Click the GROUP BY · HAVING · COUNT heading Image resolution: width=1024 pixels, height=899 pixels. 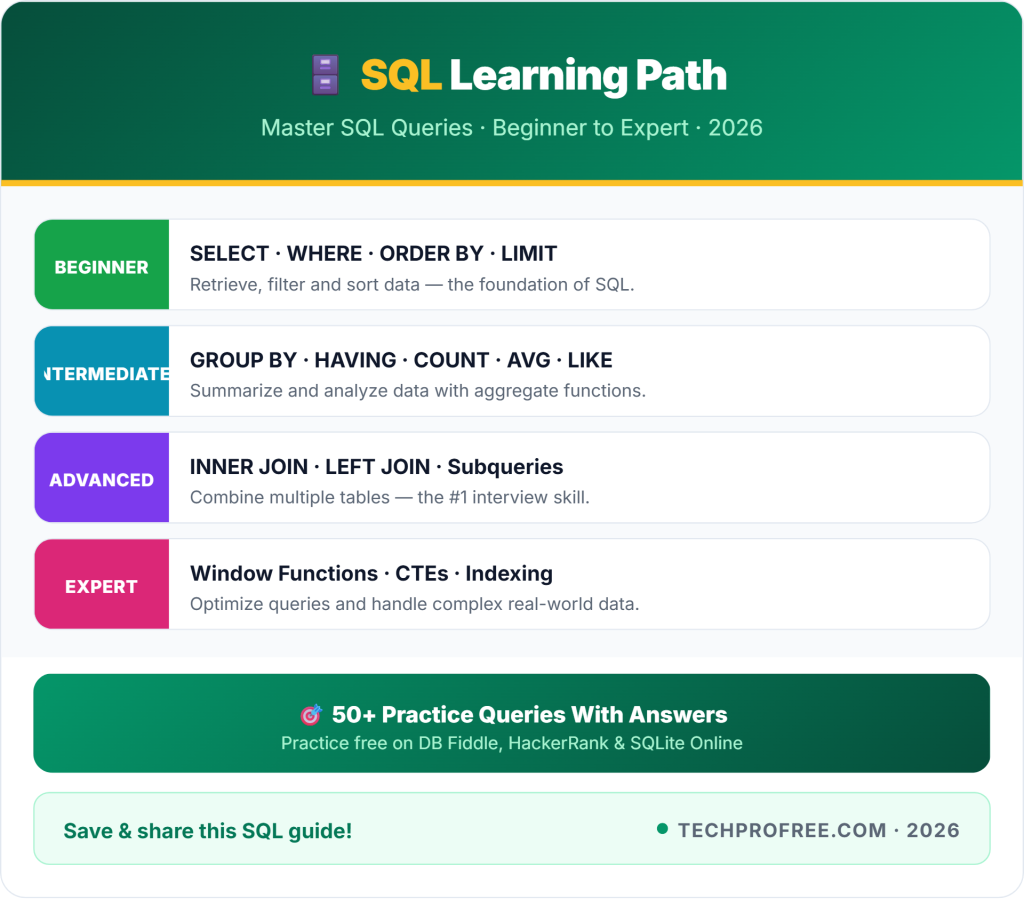point(401,360)
